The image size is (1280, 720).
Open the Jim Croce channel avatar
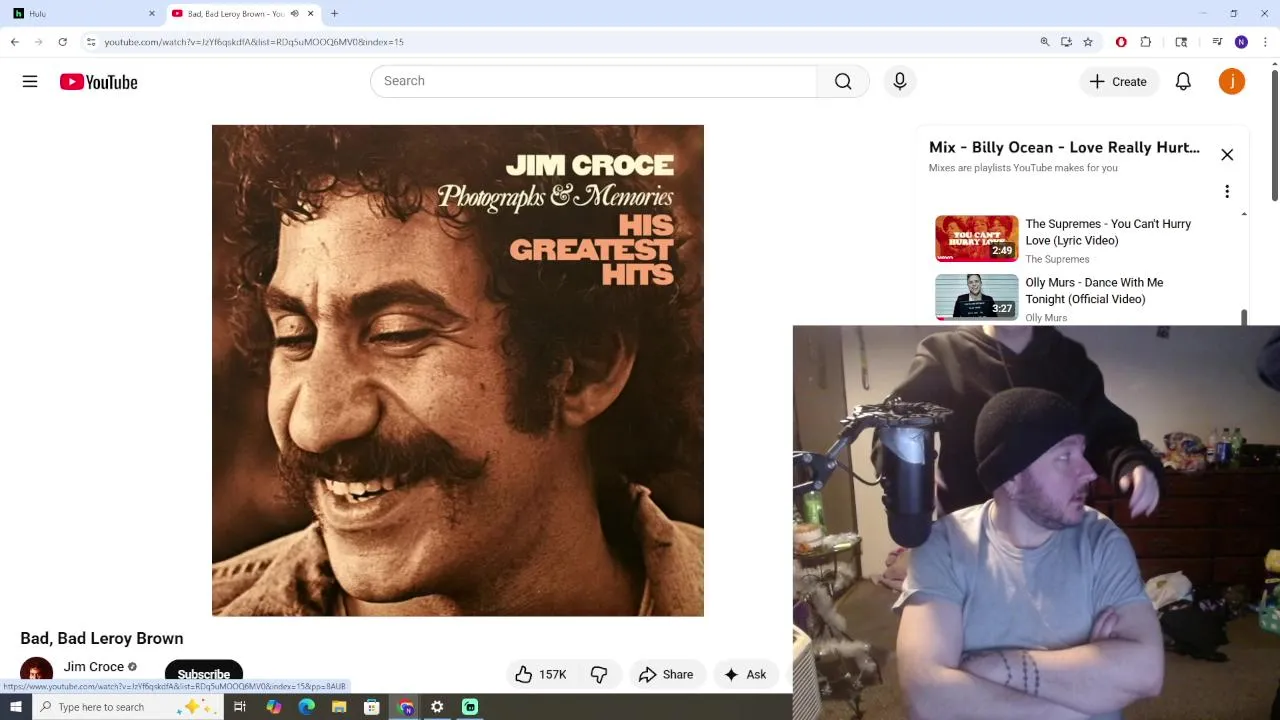pos(36,670)
